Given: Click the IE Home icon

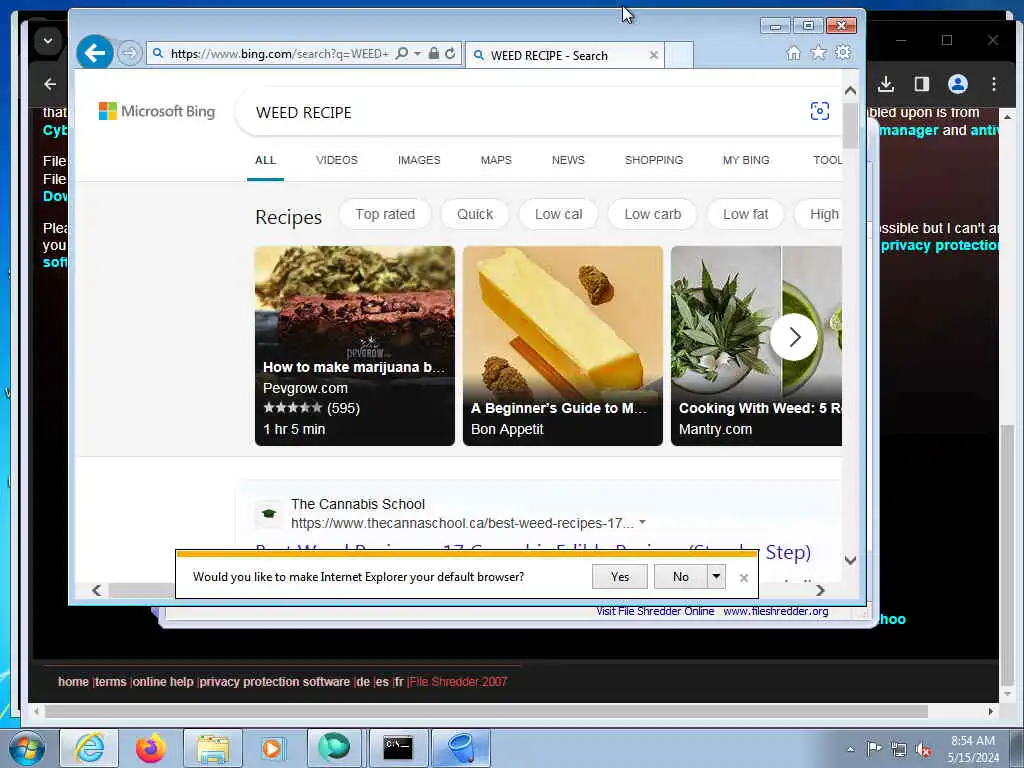Looking at the screenshot, I should (x=793, y=53).
